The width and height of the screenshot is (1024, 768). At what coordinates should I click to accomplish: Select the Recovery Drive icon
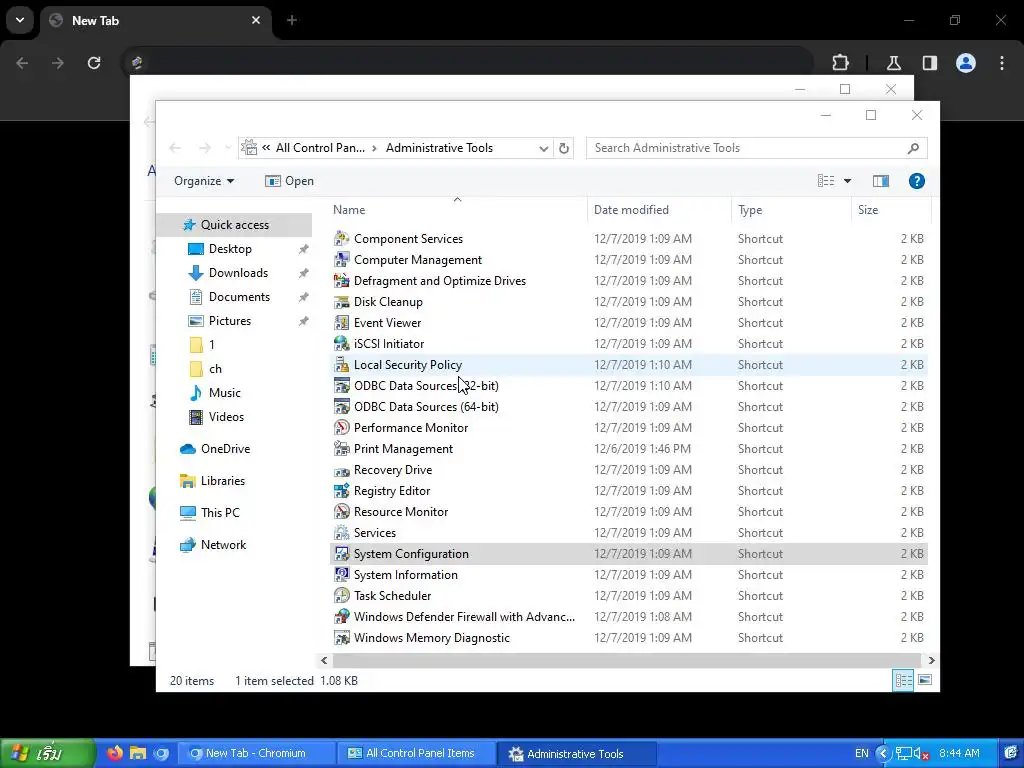[342, 470]
